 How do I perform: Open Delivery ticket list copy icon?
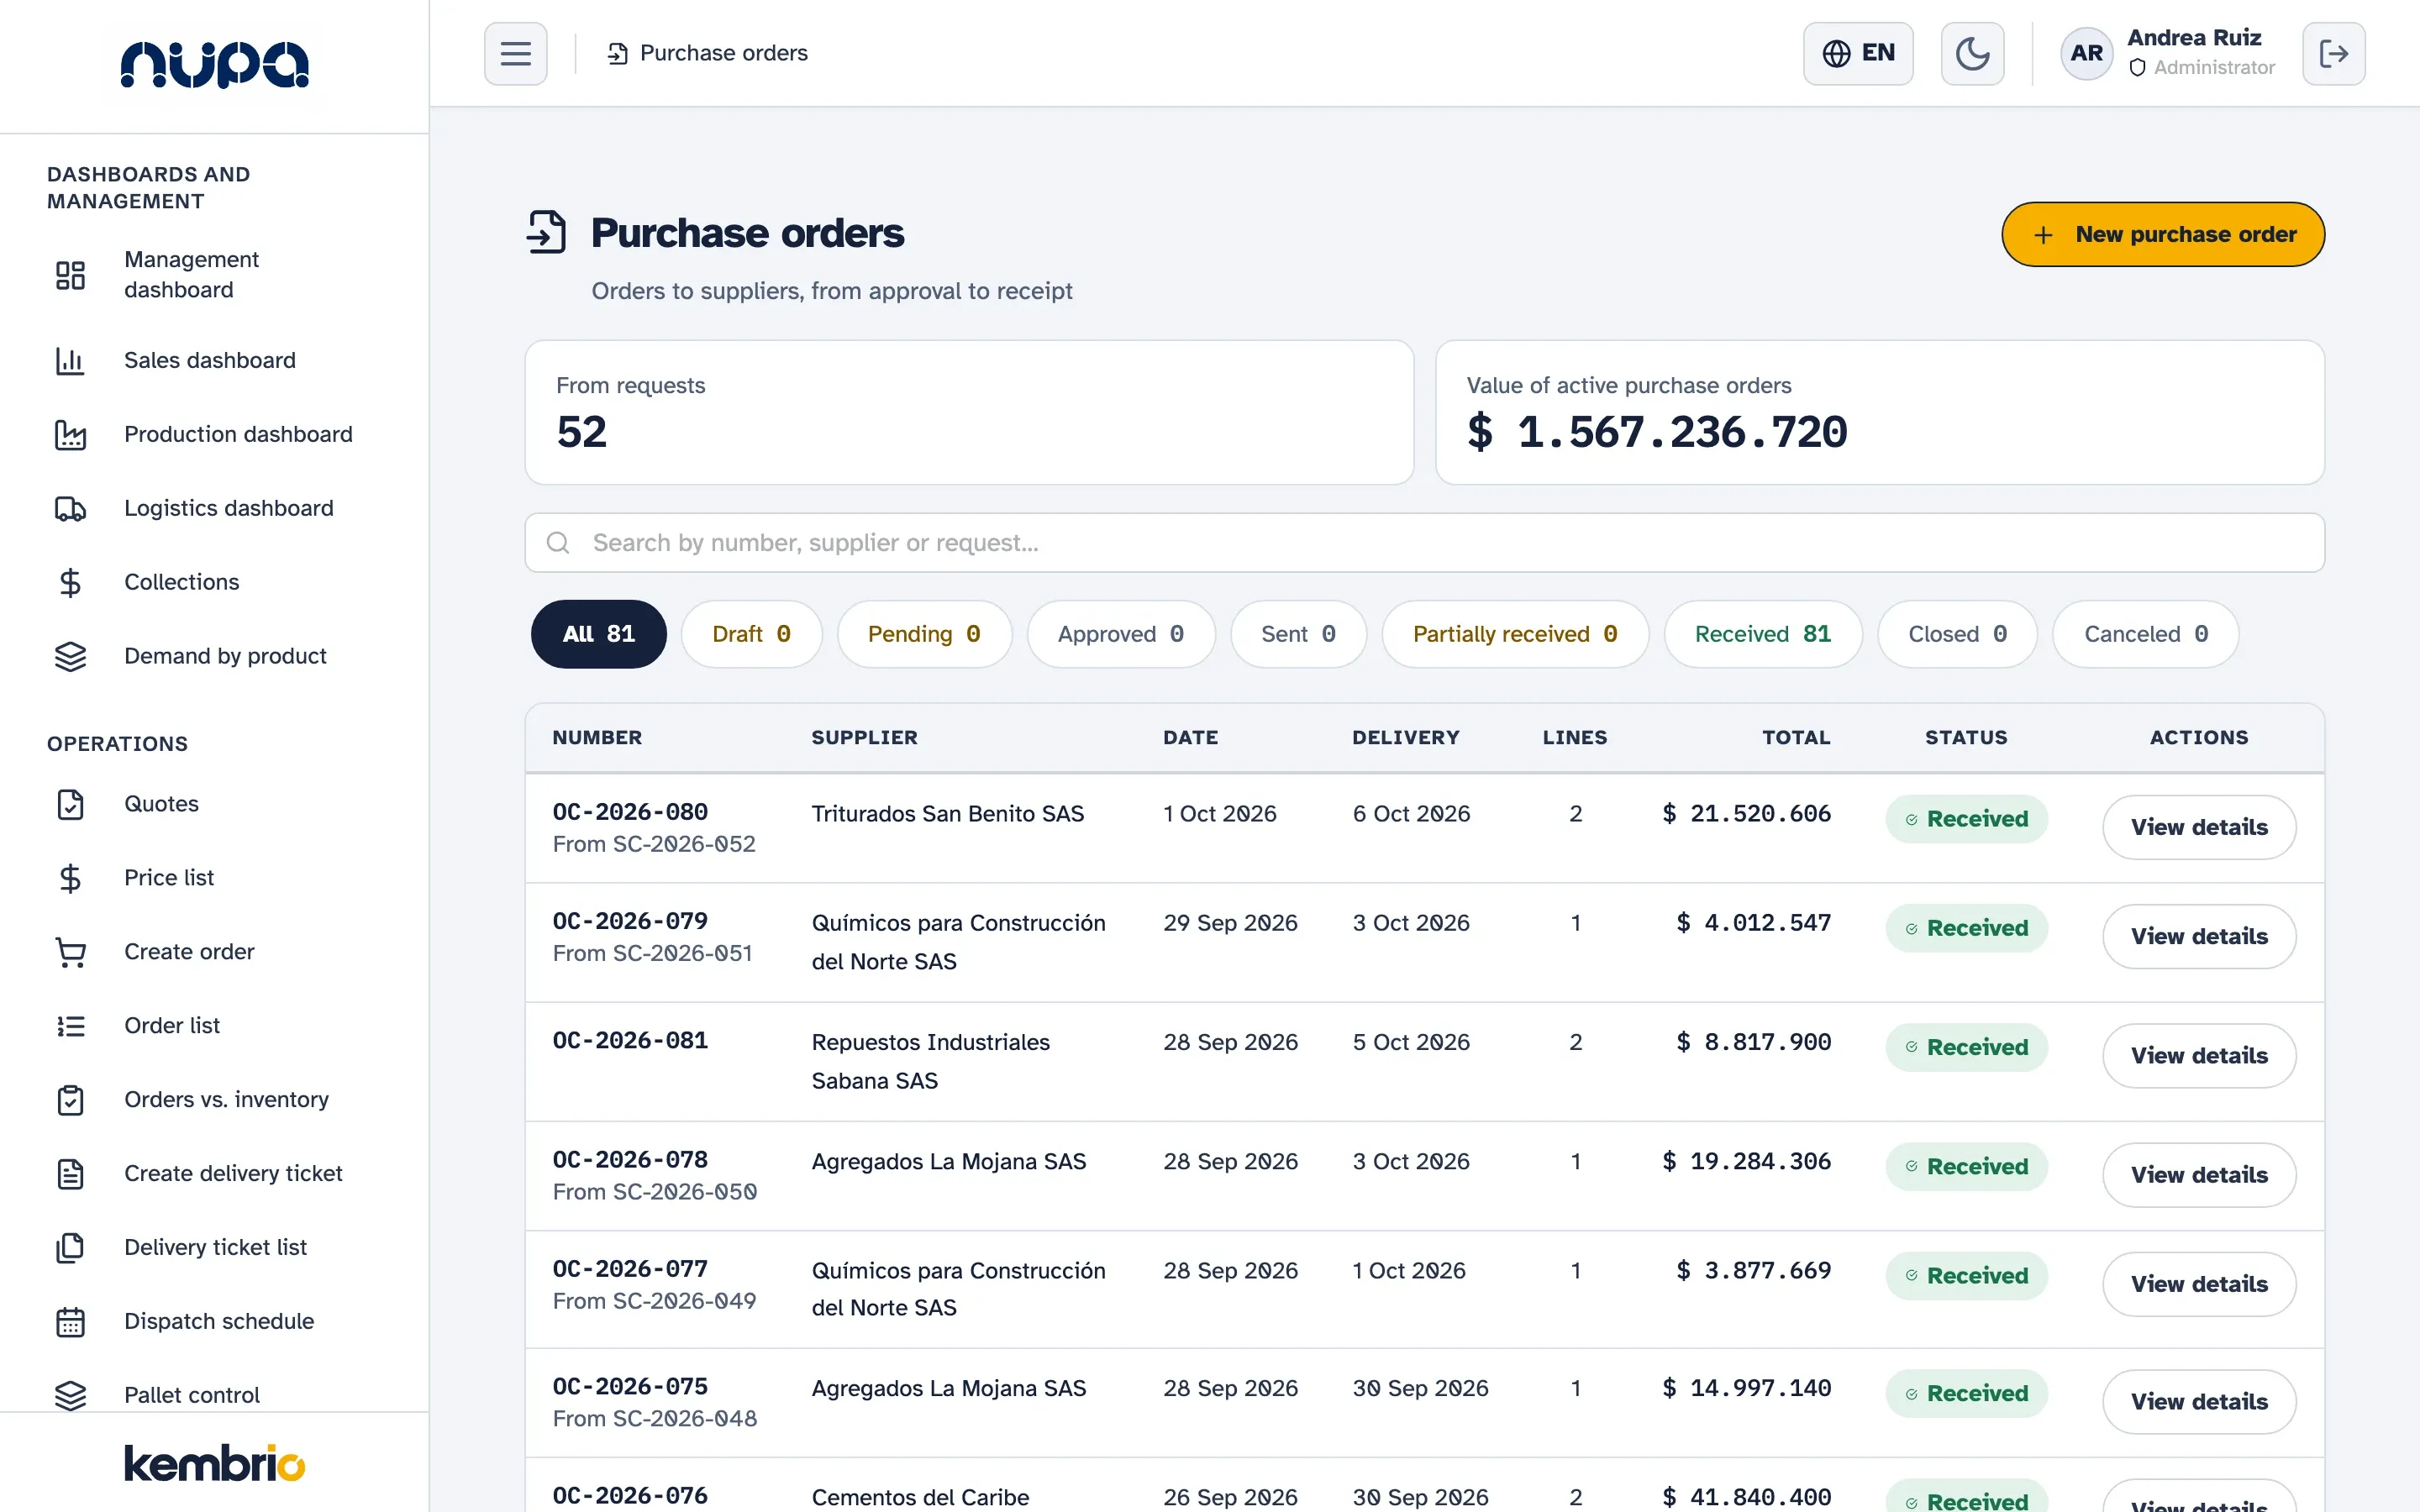pos(70,1248)
